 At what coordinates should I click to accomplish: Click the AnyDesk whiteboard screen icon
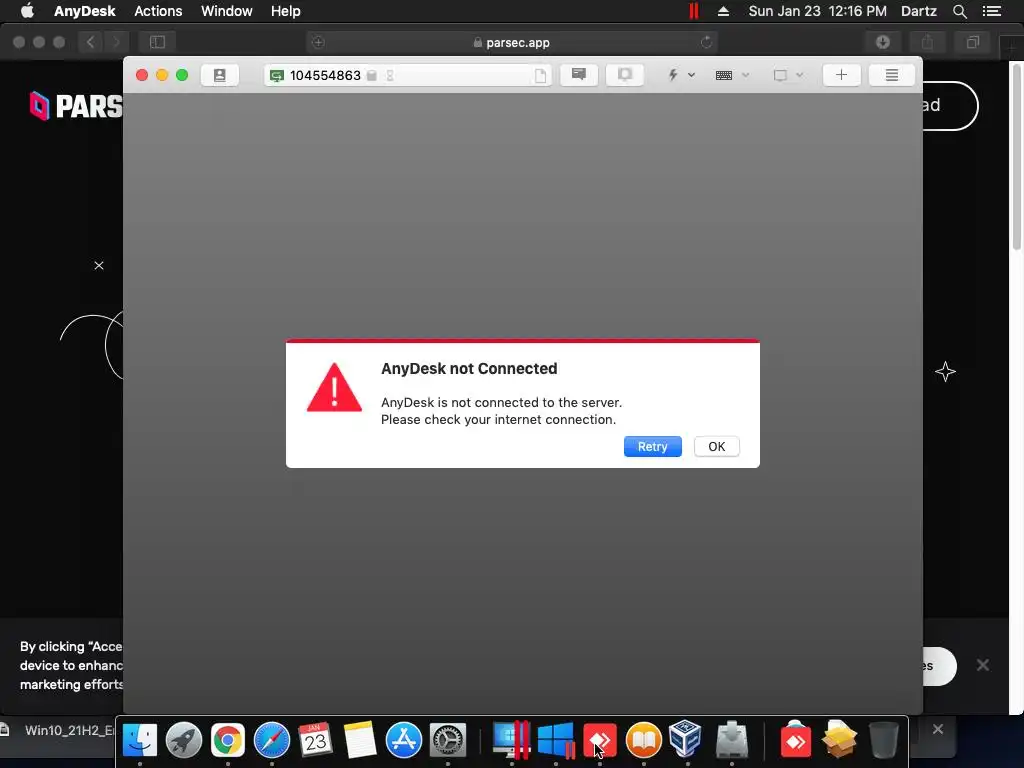coord(625,74)
